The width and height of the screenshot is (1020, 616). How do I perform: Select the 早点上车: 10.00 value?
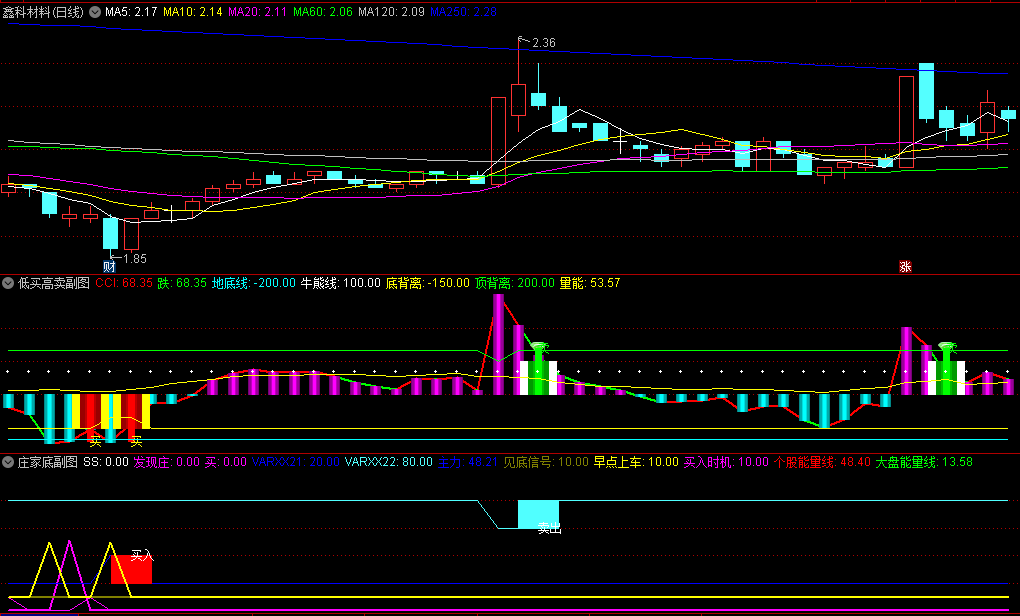(636, 462)
